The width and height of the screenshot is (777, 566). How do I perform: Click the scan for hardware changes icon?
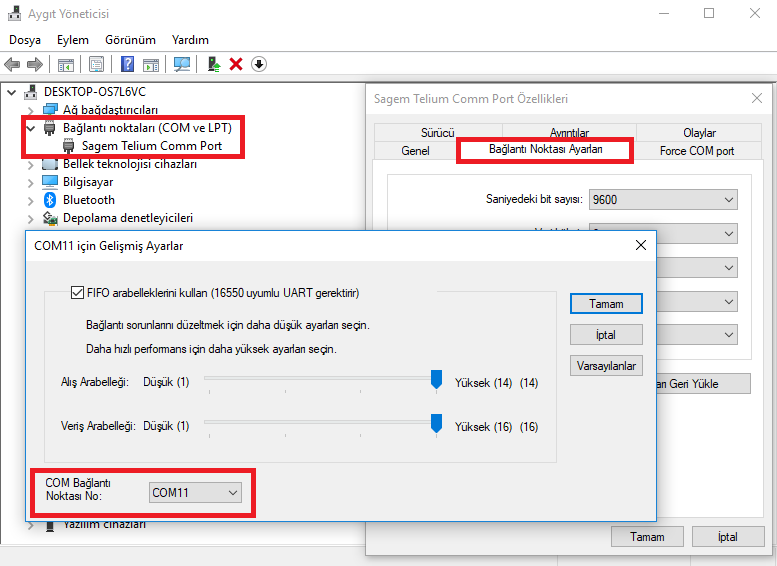point(182,64)
